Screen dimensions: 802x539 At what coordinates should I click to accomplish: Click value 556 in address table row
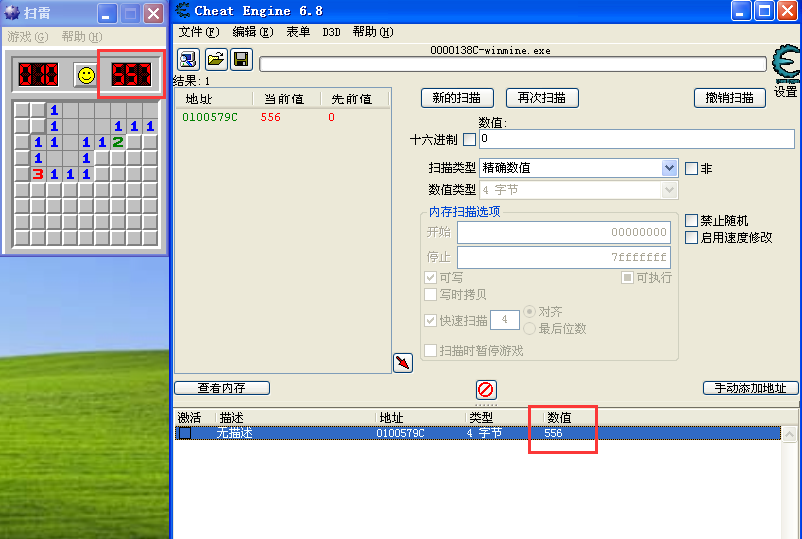(553, 433)
